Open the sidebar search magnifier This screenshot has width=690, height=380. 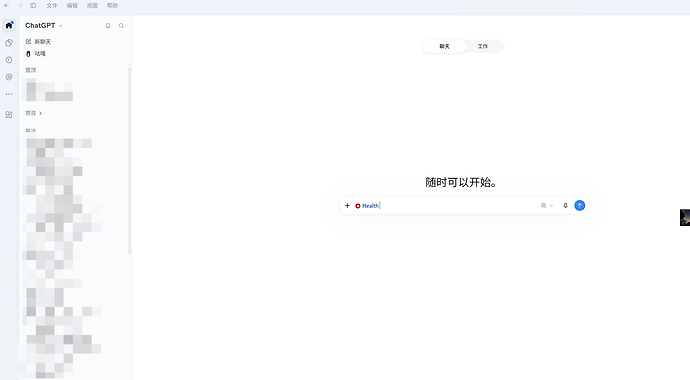tap(121, 26)
